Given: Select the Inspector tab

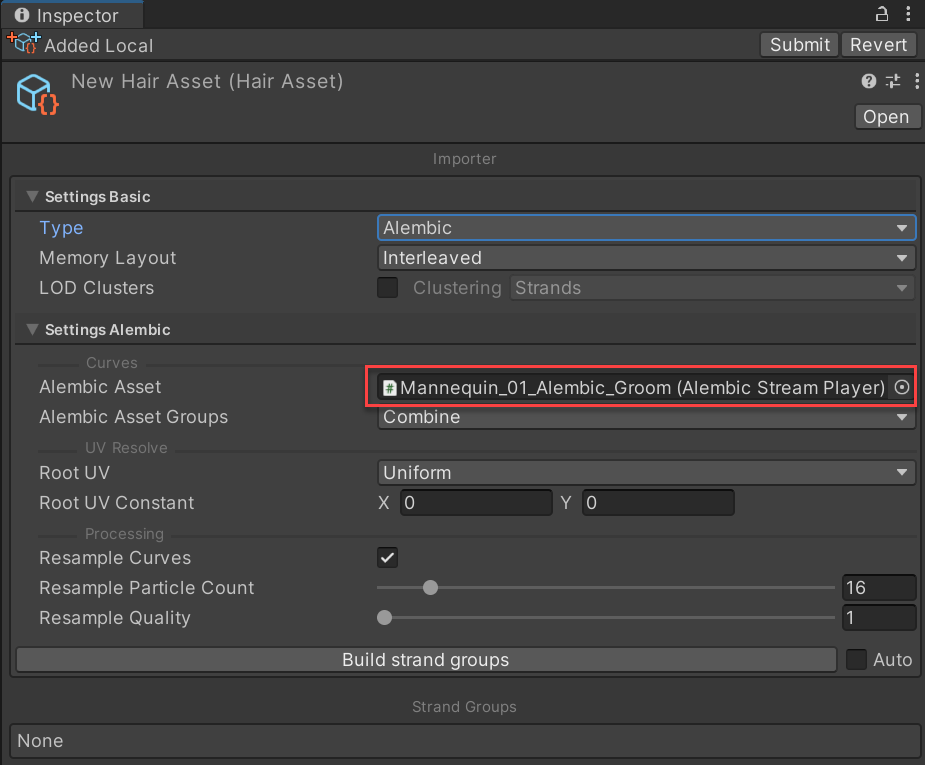Looking at the screenshot, I should [x=68, y=15].
